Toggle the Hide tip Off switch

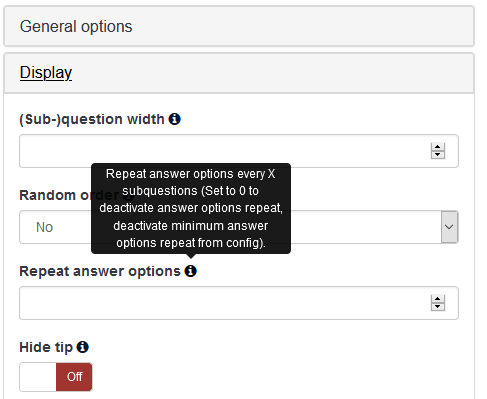pyautogui.click(x=74, y=377)
